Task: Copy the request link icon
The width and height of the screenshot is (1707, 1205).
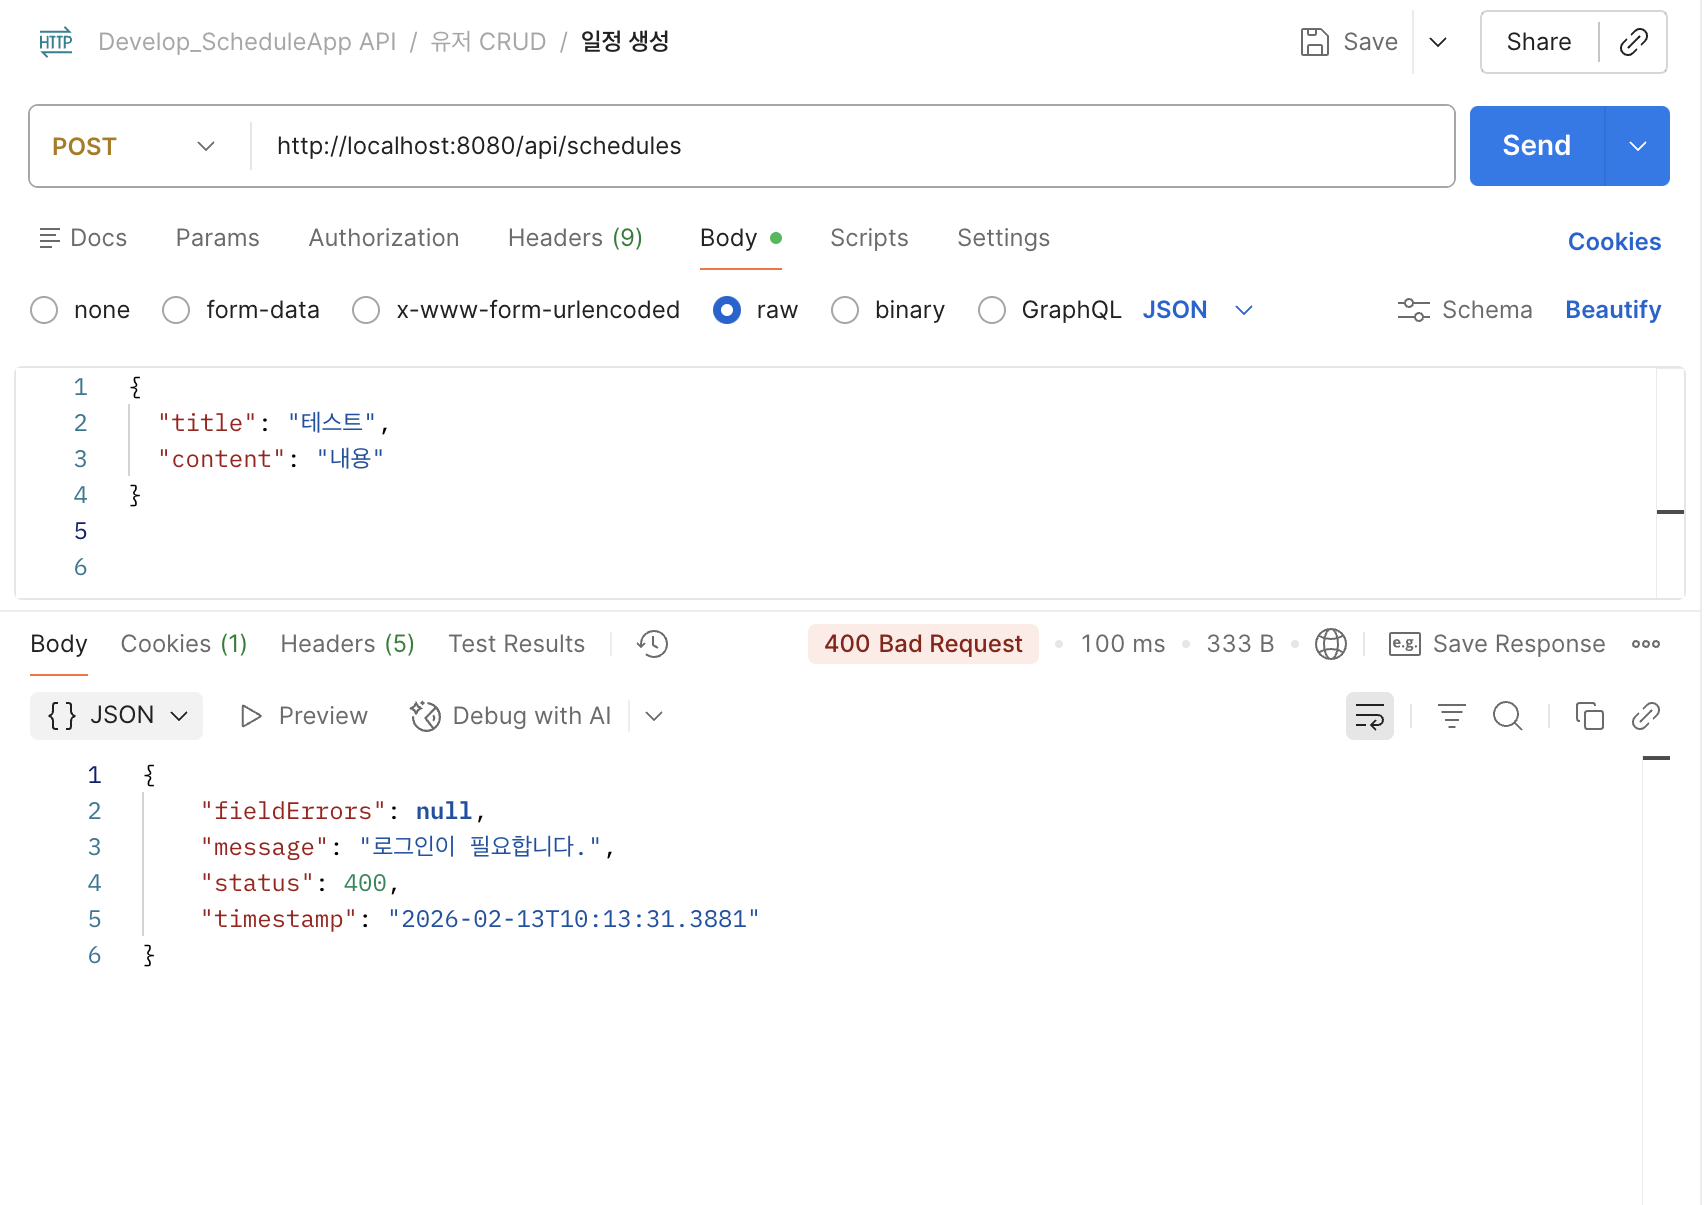Action: [1633, 42]
